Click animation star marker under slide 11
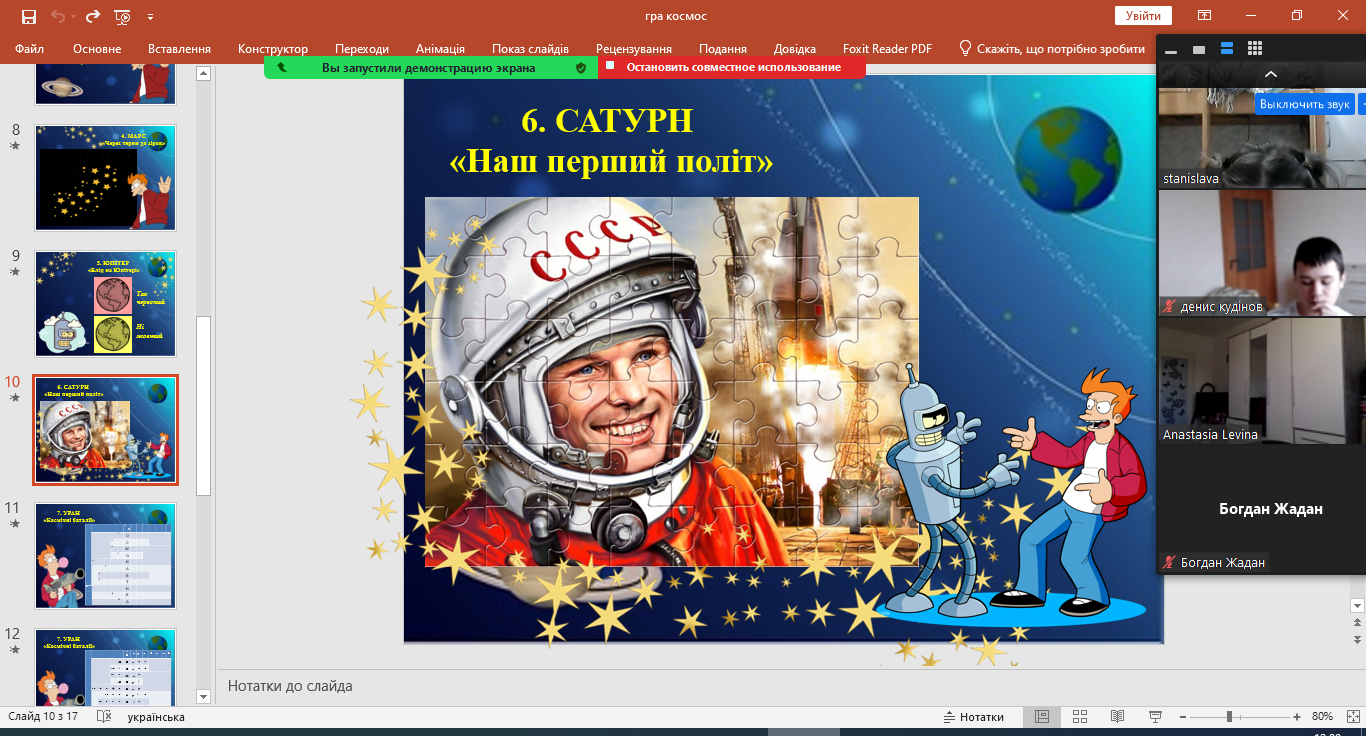This screenshot has width=1366, height=736. (14, 523)
